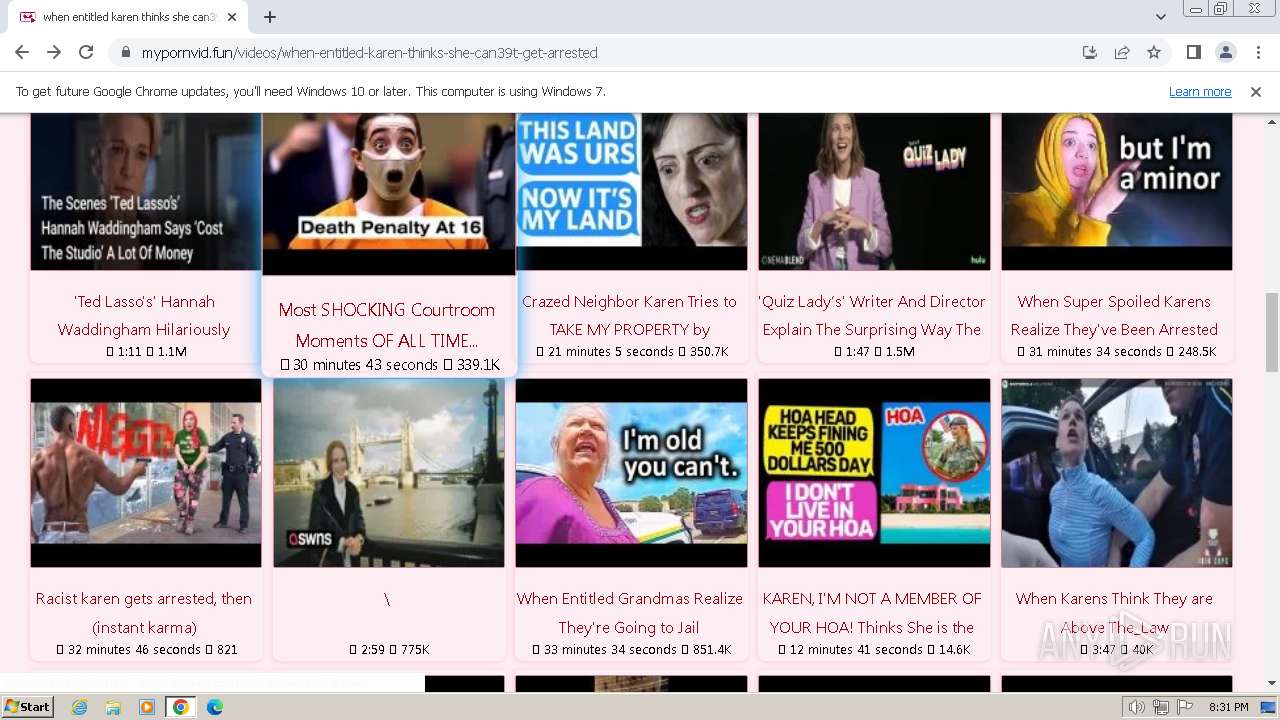Viewport: 1280px width, 720px height.
Task: Open 'Ted Lasso's' Hannah Waddingham Hilariously title link
Action: click(144, 315)
